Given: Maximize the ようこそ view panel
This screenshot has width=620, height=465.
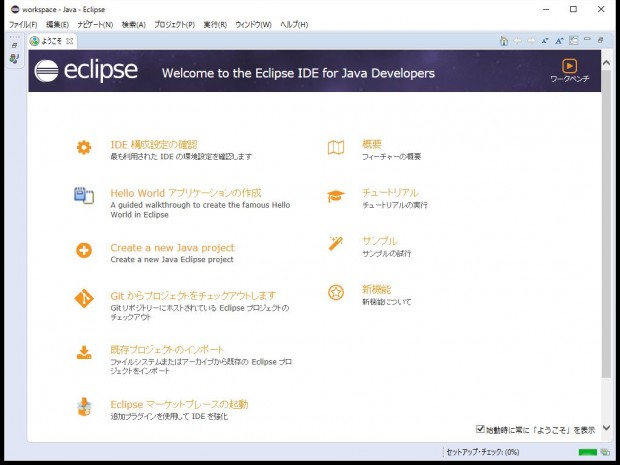Looking at the screenshot, I should point(600,40).
